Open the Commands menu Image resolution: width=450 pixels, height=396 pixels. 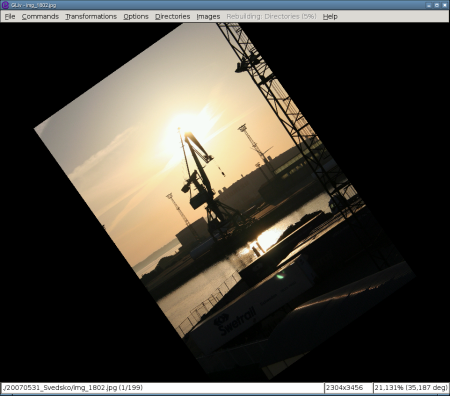(40, 16)
